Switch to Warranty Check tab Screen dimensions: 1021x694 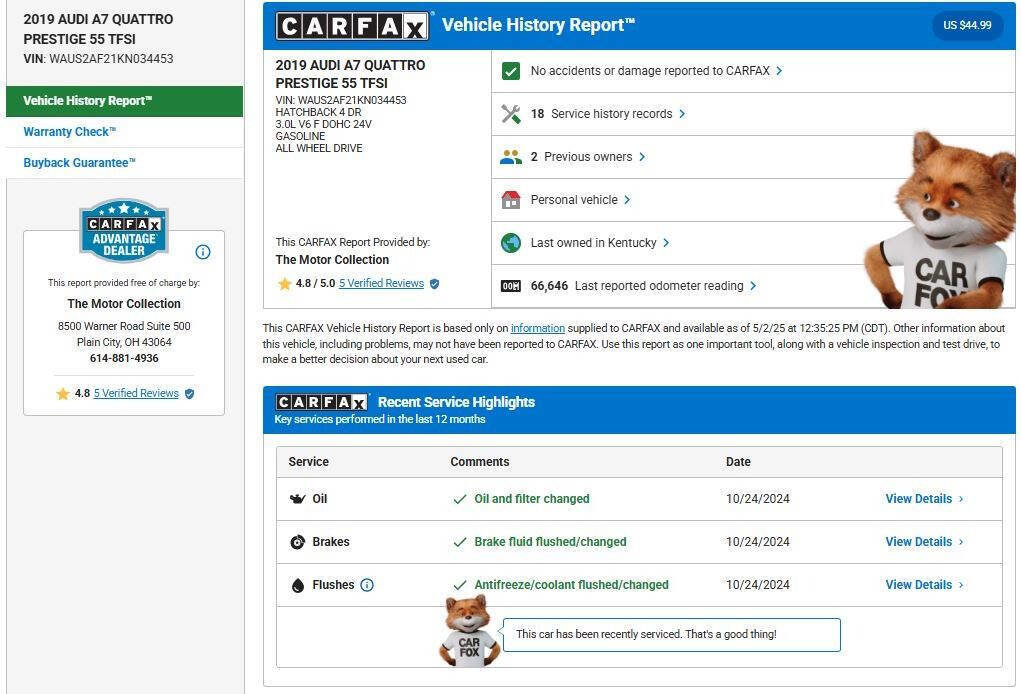coord(70,132)
